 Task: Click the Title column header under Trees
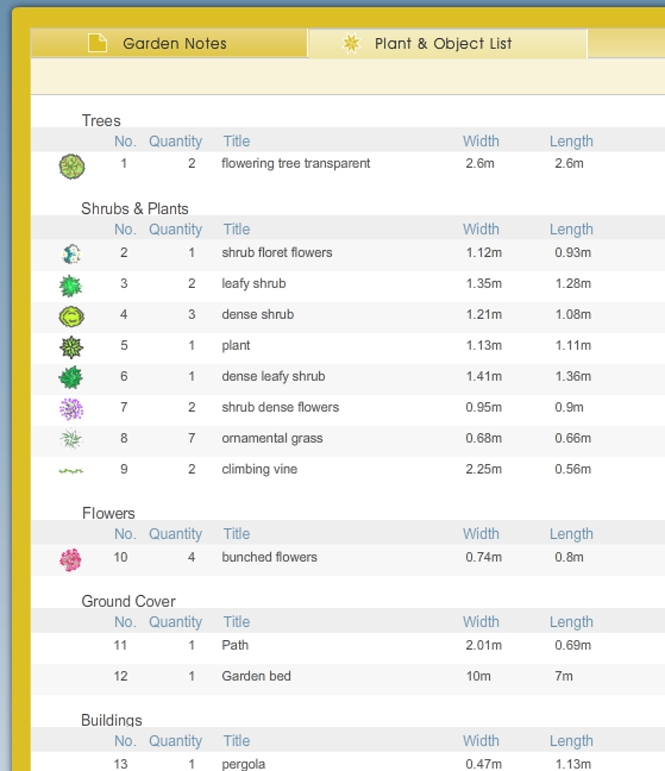click(x=236, y=141)
